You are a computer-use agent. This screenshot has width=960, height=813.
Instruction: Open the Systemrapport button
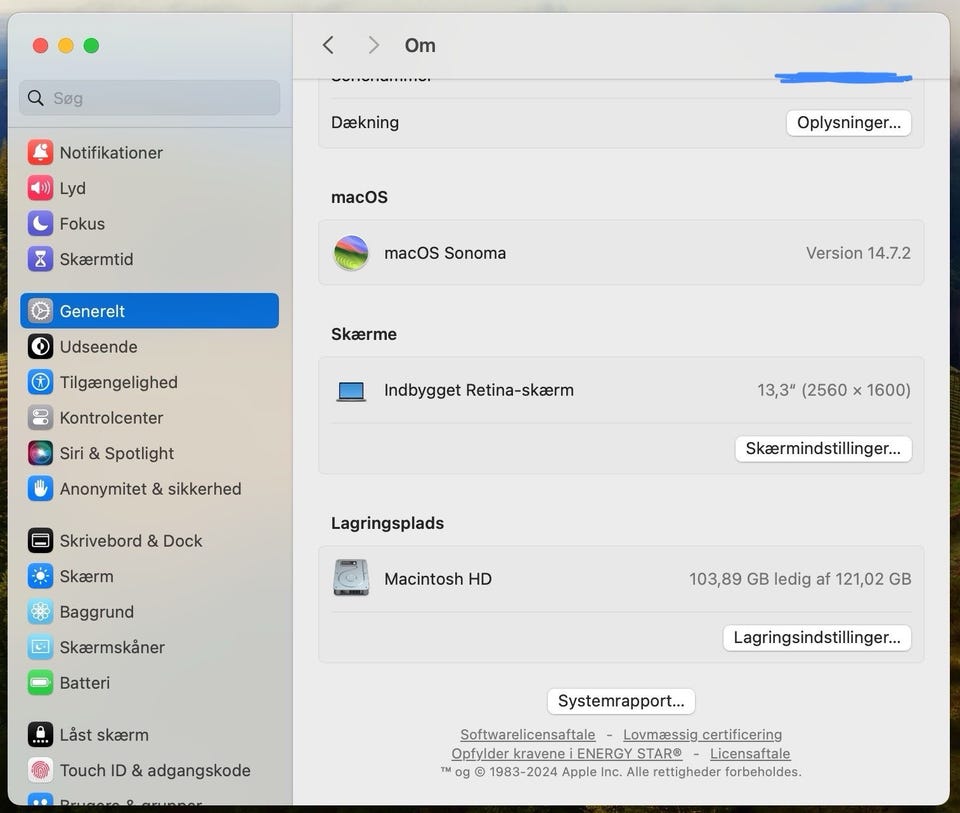[621, 701]
